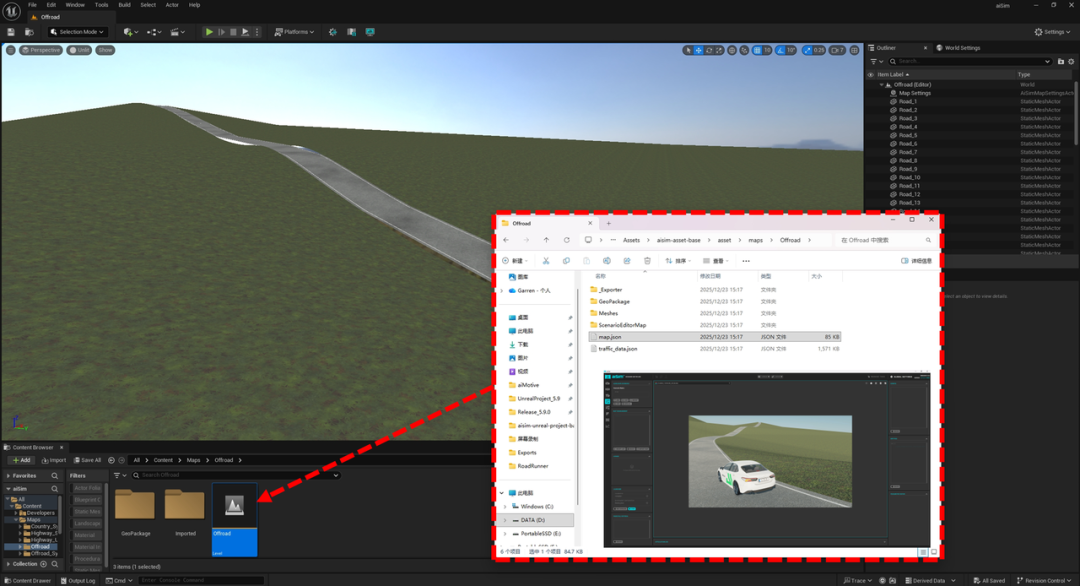Click the camera speed icon in viewport
This screenshot has height=586, width=1080.
(834, 50)
